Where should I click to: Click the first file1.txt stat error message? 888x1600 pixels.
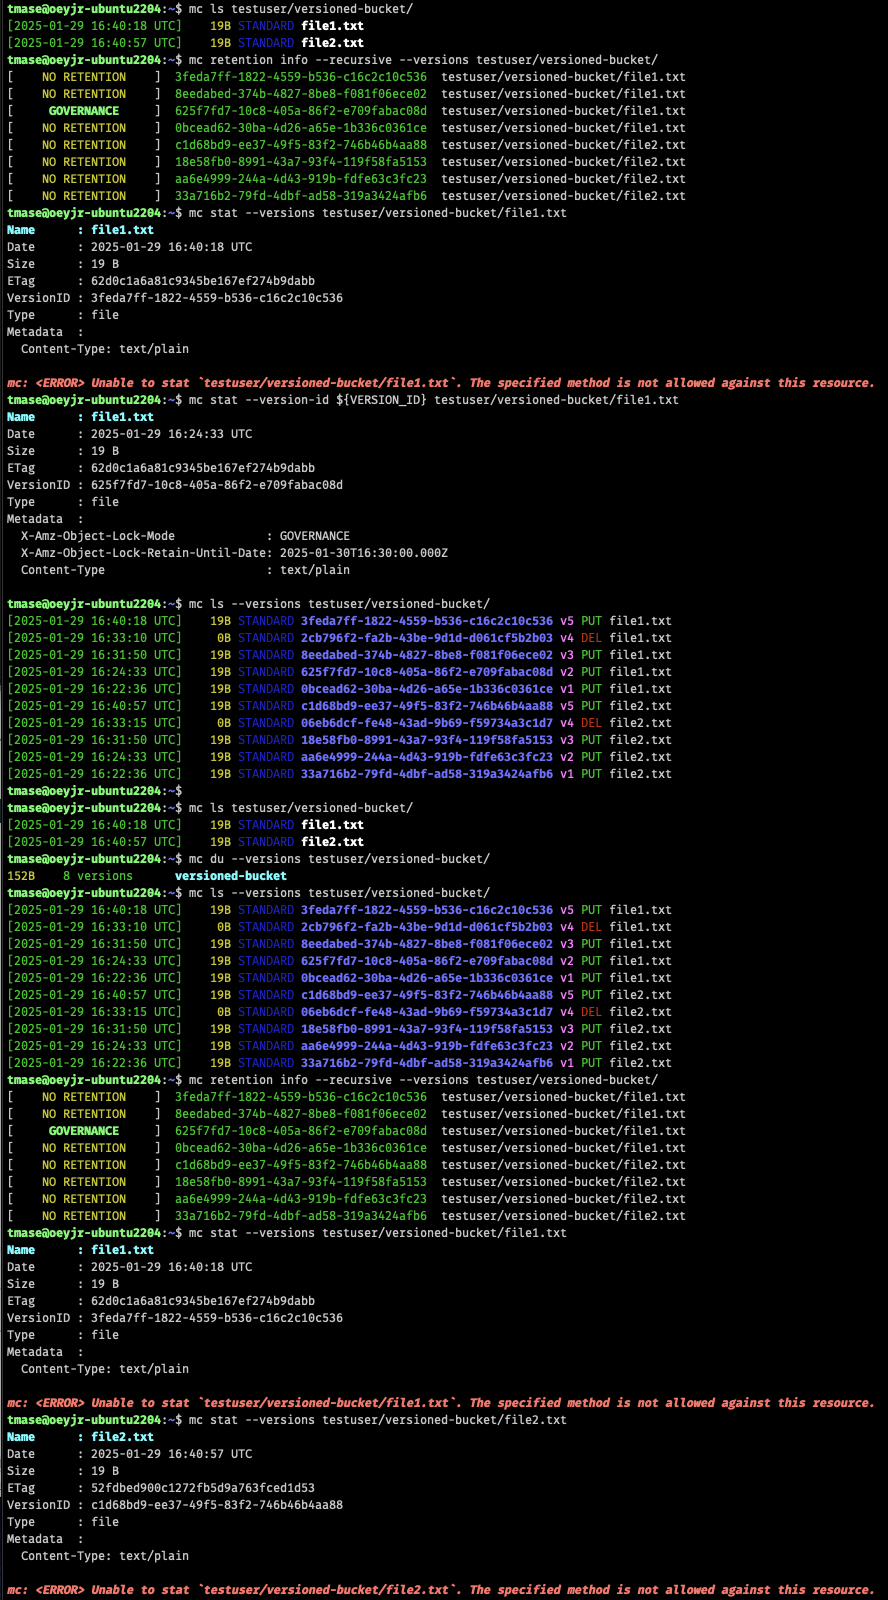(x=441, y=383)
